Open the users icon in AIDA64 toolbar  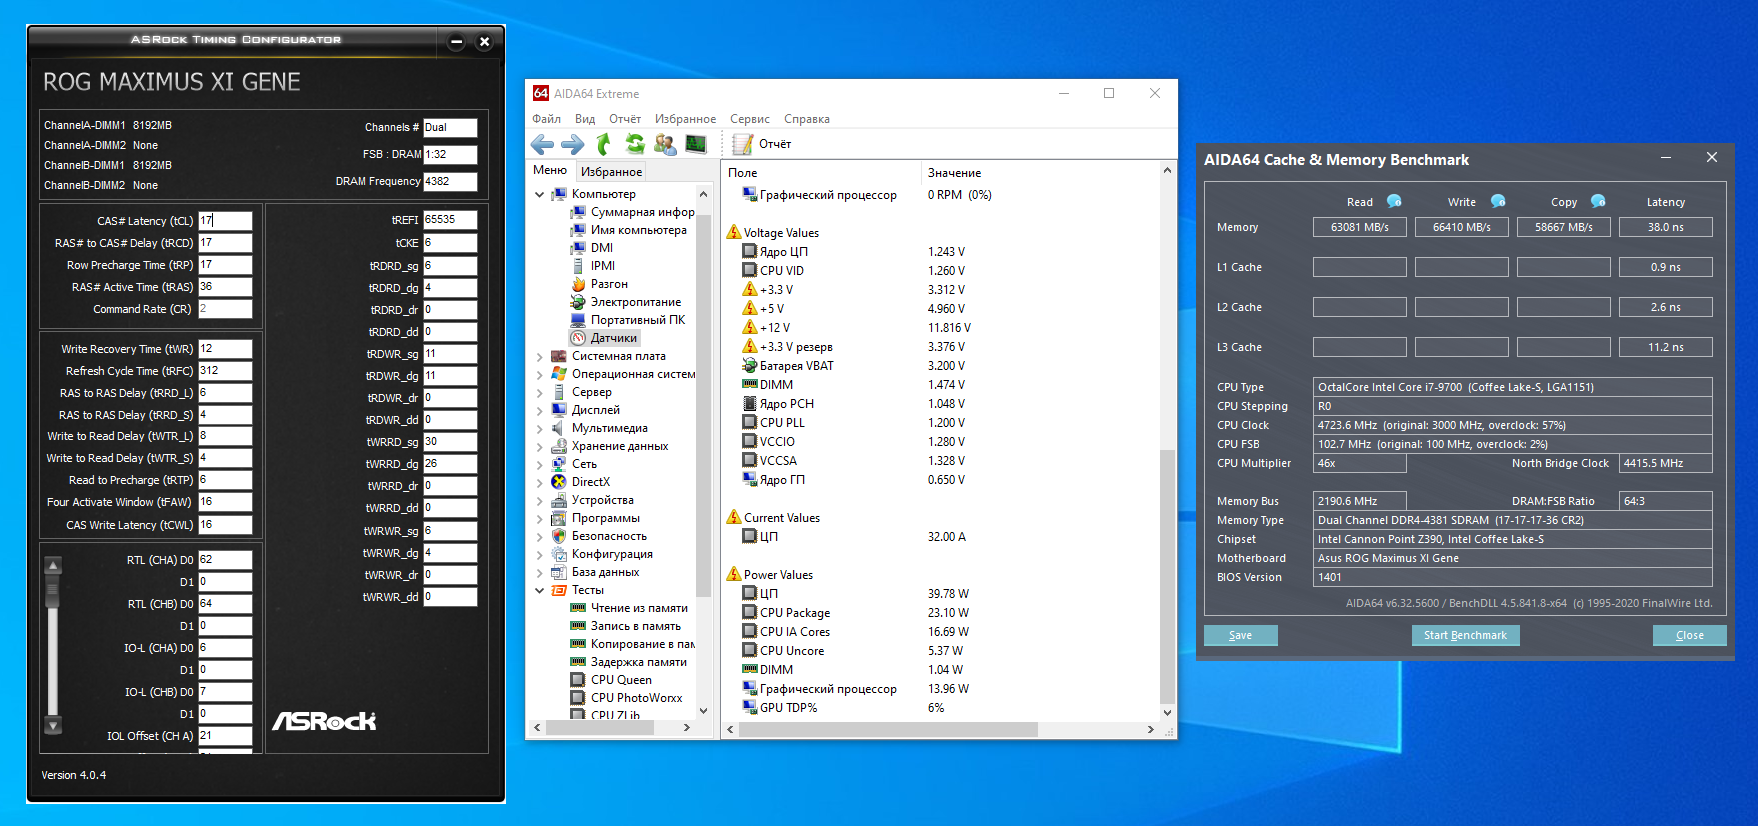point(665,144)
